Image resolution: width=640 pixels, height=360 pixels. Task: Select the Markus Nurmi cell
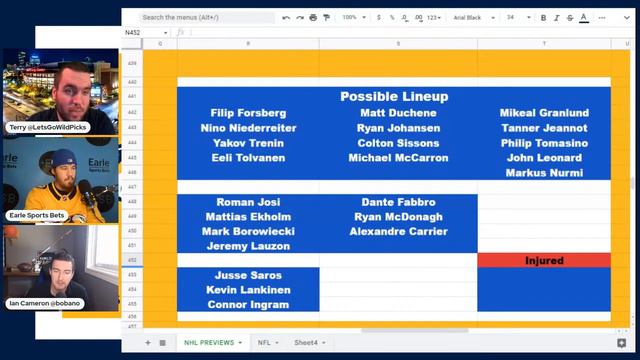click(x=544, y=173)
